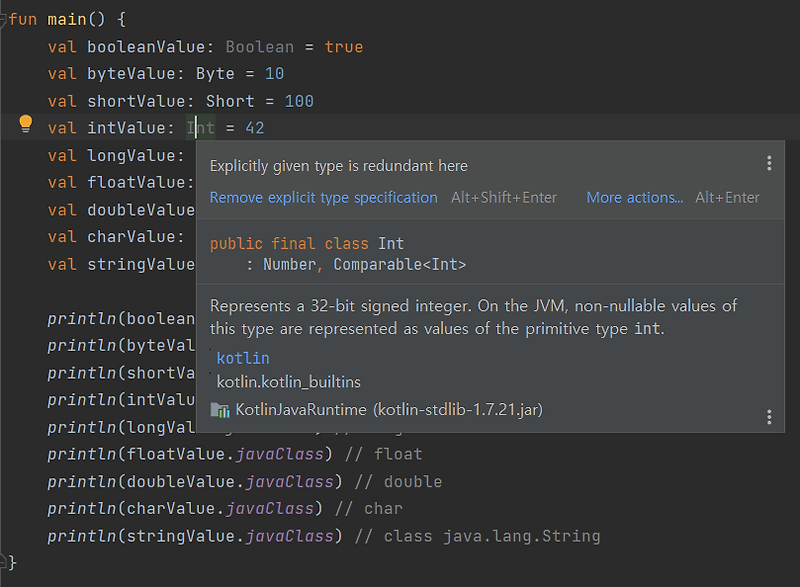The height and width of the screenshot is (587, 800).
Task: Select the true literal of booleanValue
Action: pyautogui.click(x=329, y=45)
